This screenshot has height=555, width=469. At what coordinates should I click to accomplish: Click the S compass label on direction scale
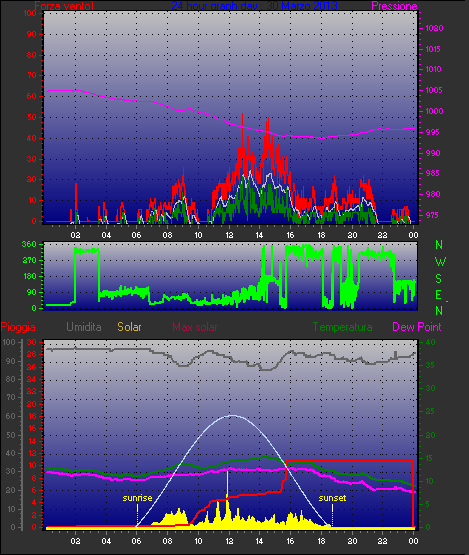(x=439, y=279)
